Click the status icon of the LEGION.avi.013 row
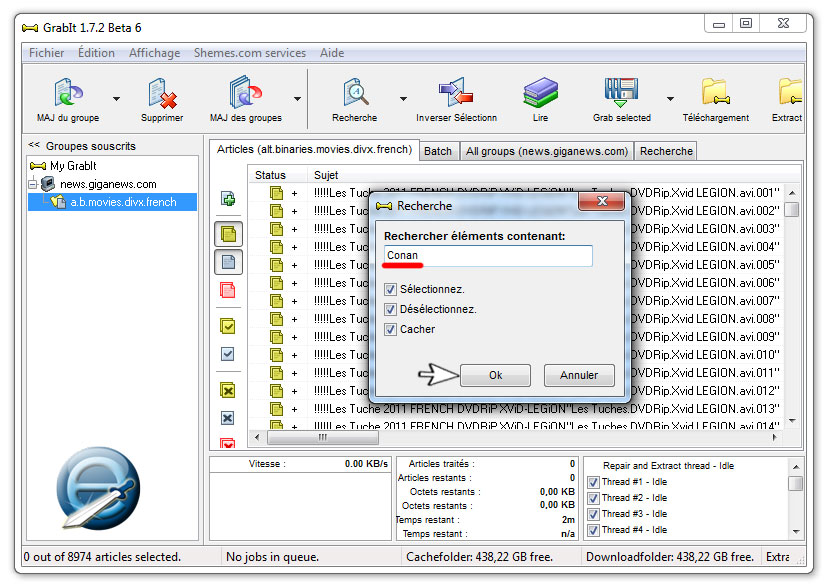Viewport: 826px width, 586px height. click(277, 409)
